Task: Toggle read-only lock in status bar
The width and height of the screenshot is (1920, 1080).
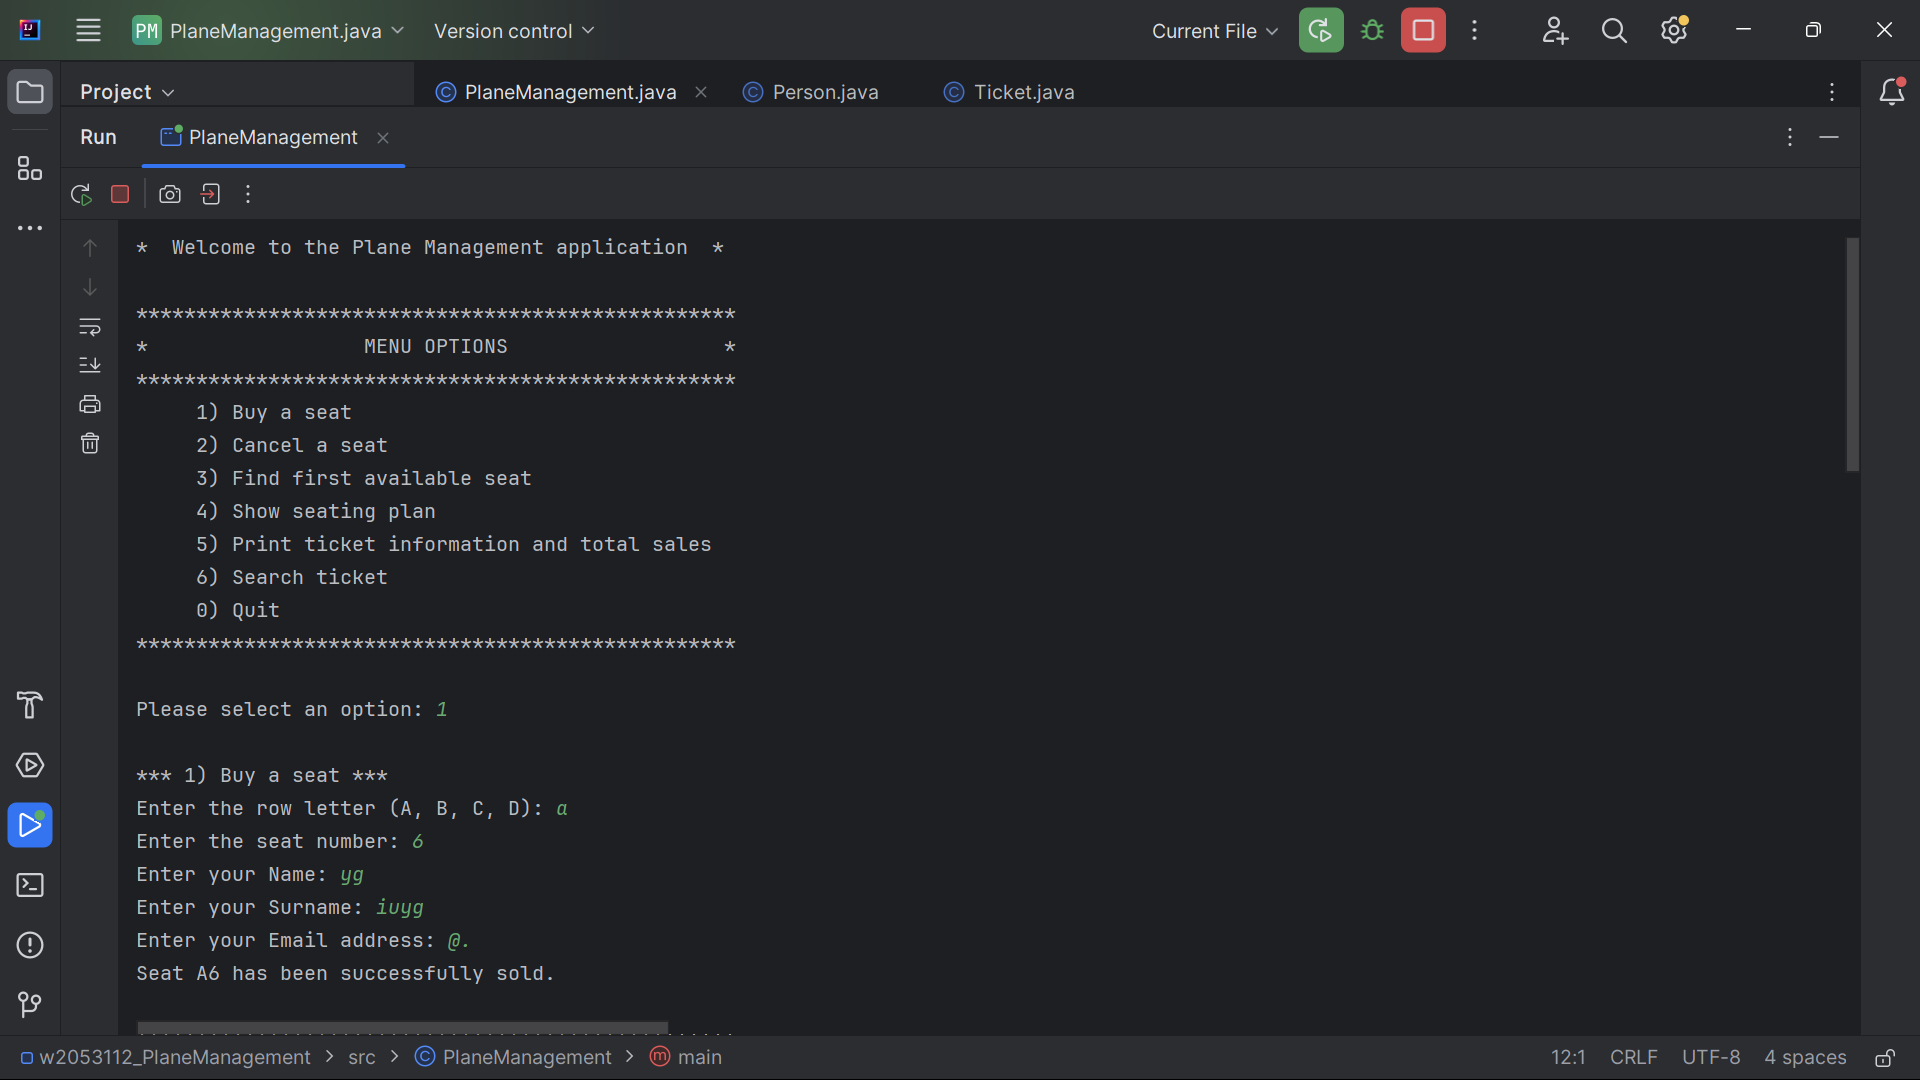Action: pos(1885,1058)
